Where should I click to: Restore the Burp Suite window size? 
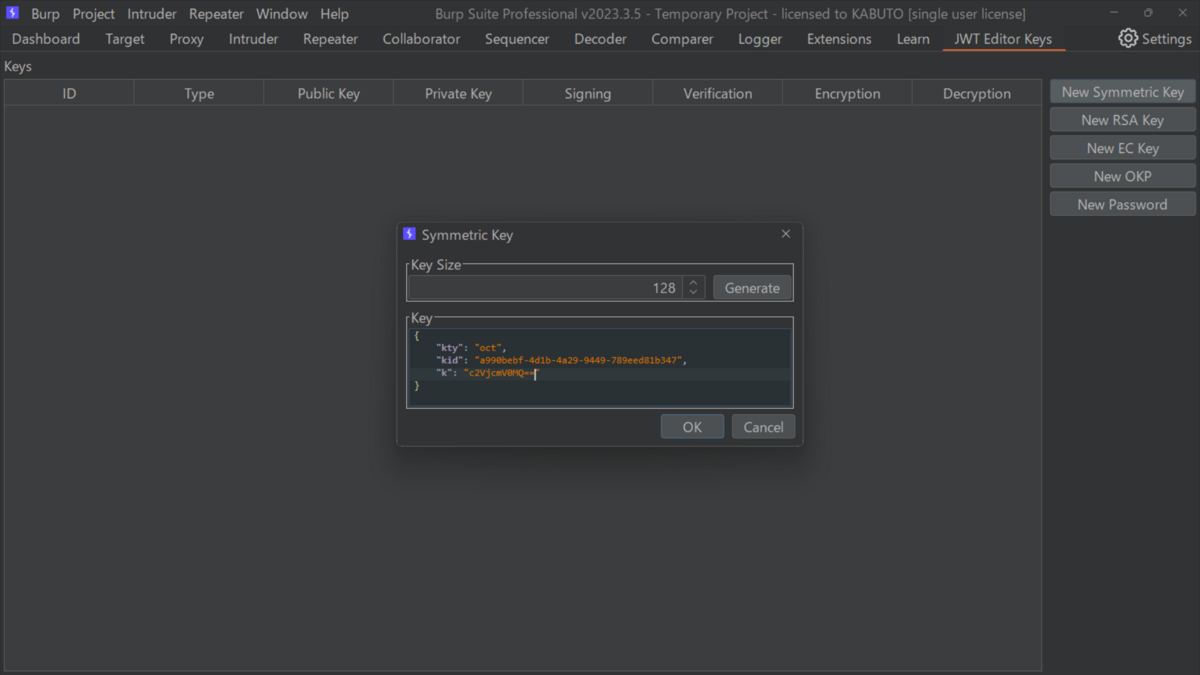click(1148, 13)
